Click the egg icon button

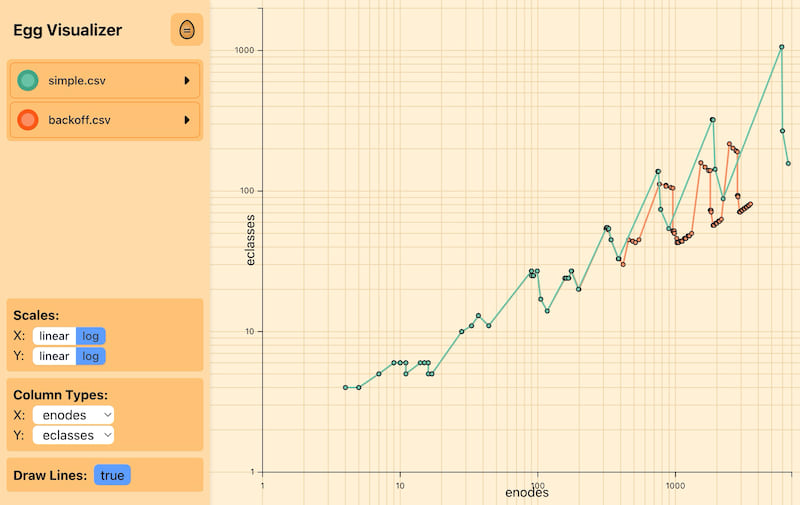(x=186, y=30)
